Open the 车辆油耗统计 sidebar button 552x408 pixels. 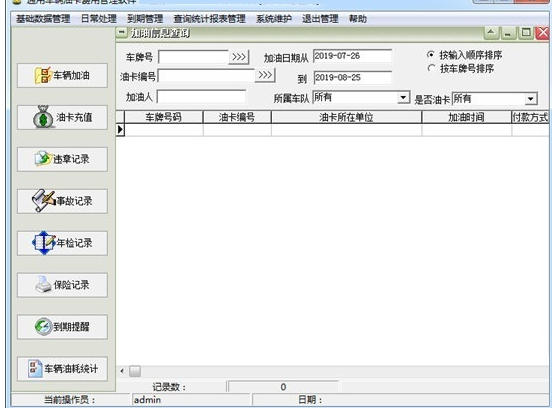(x=62, y=369)
